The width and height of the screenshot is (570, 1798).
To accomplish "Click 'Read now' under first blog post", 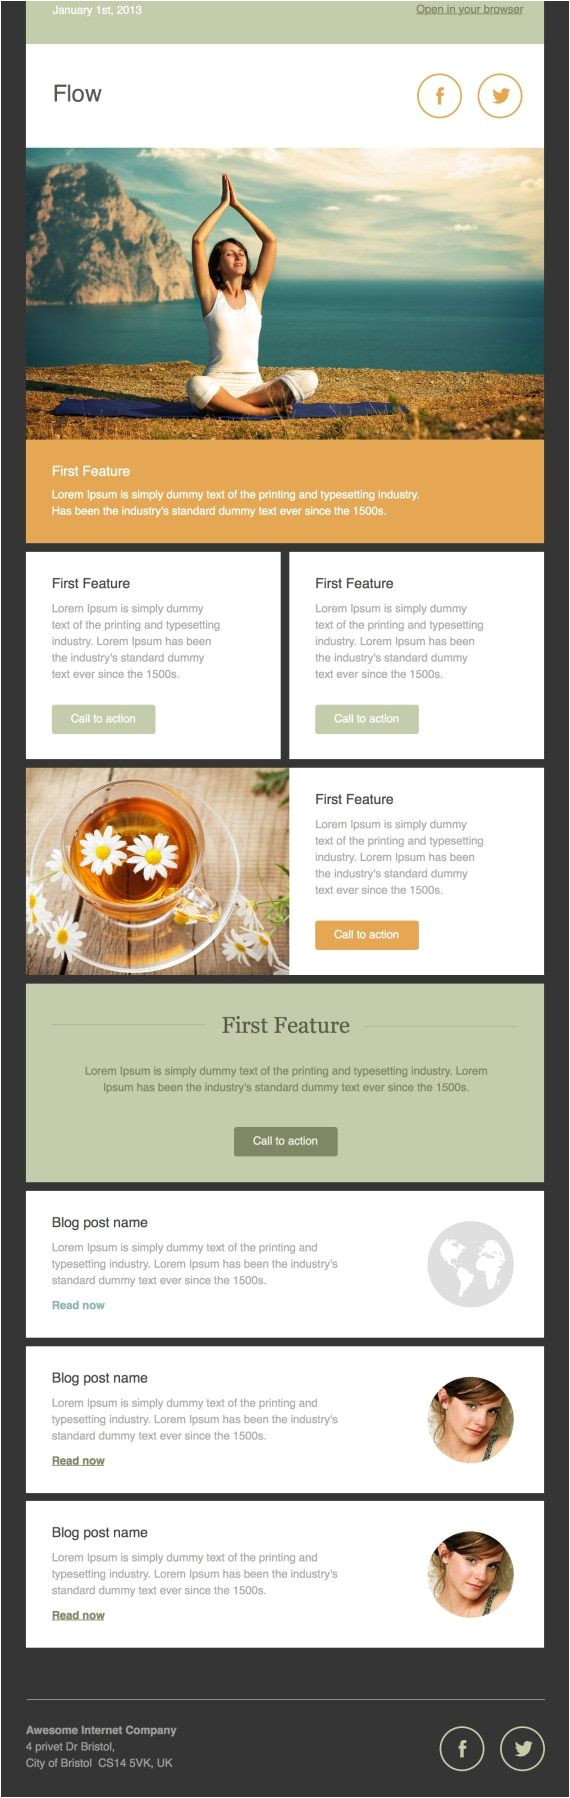I will 78,1305.
